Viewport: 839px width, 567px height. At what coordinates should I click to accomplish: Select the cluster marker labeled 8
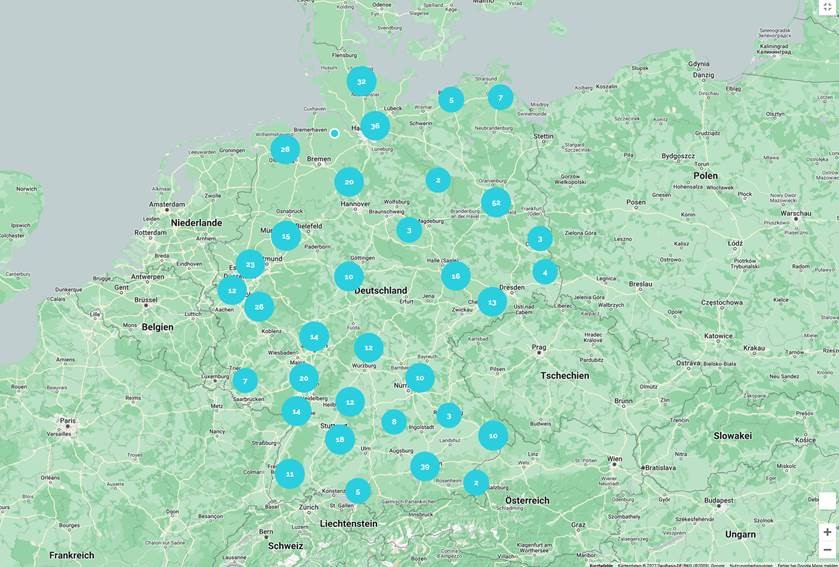tap(394, 422)
